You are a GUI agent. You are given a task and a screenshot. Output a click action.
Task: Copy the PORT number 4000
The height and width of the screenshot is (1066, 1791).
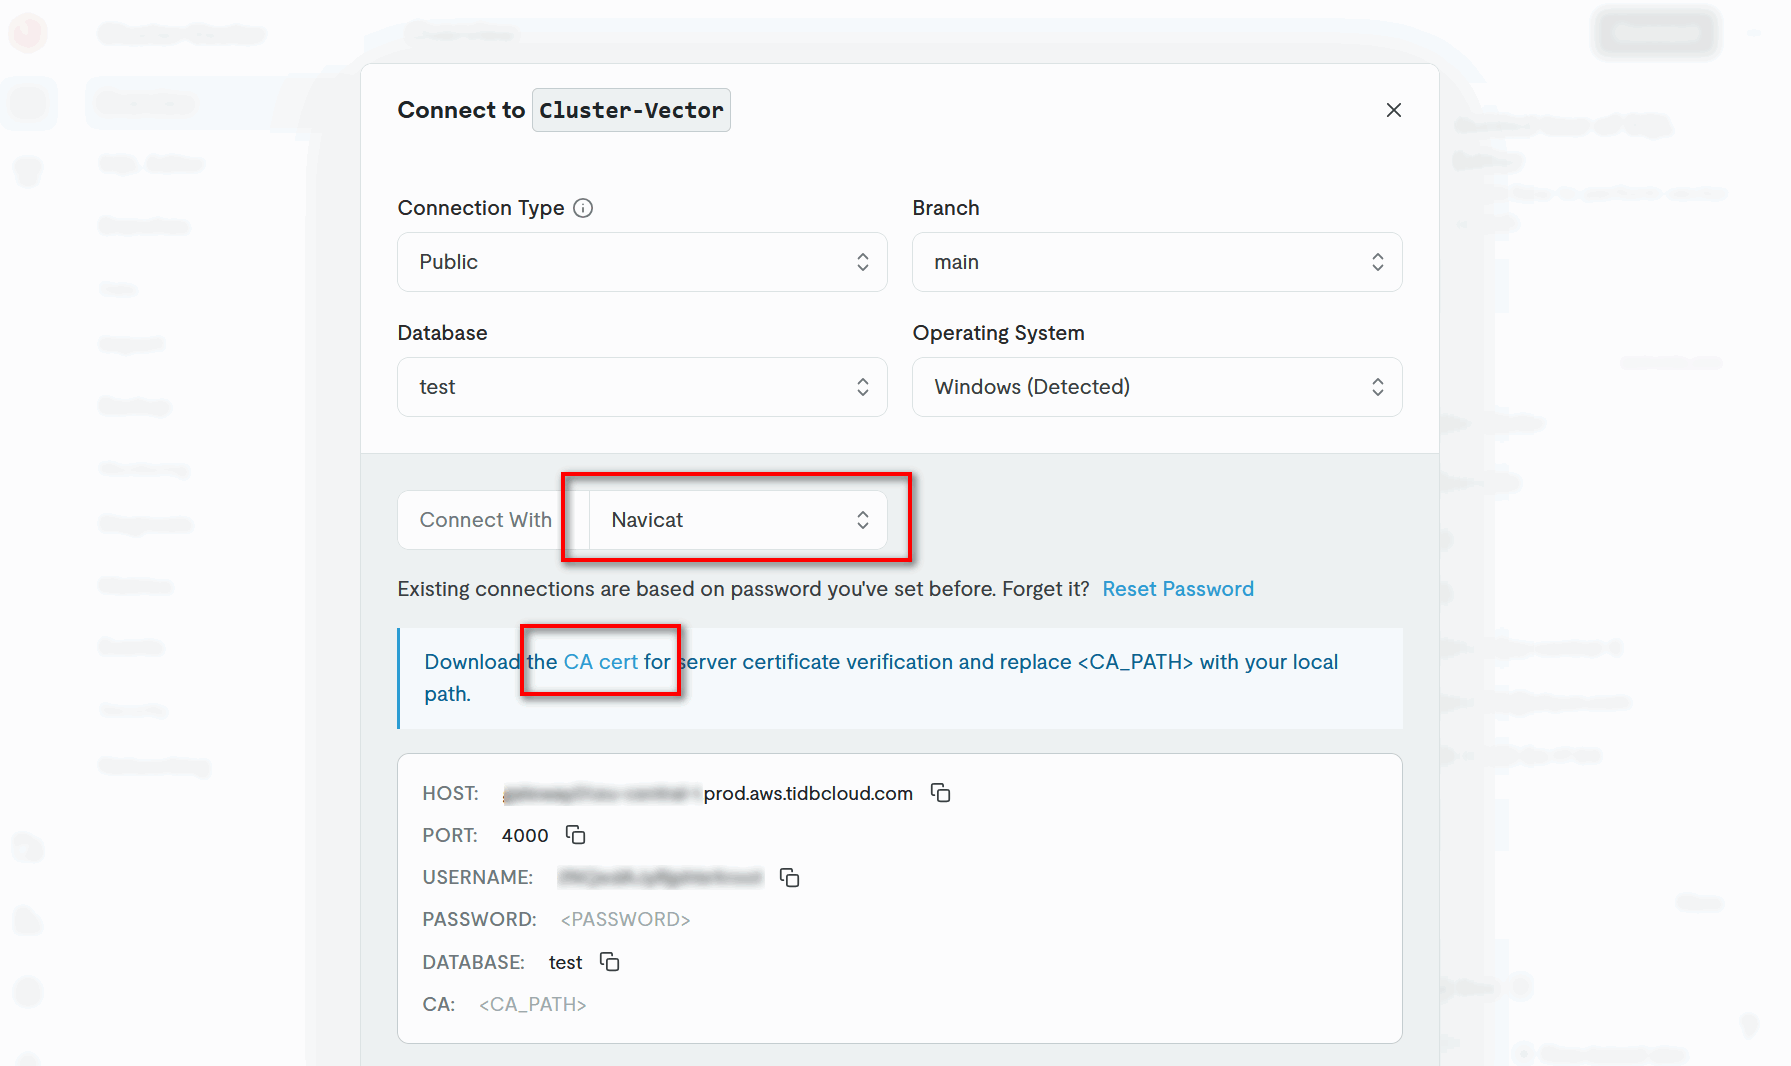(575, 835)
